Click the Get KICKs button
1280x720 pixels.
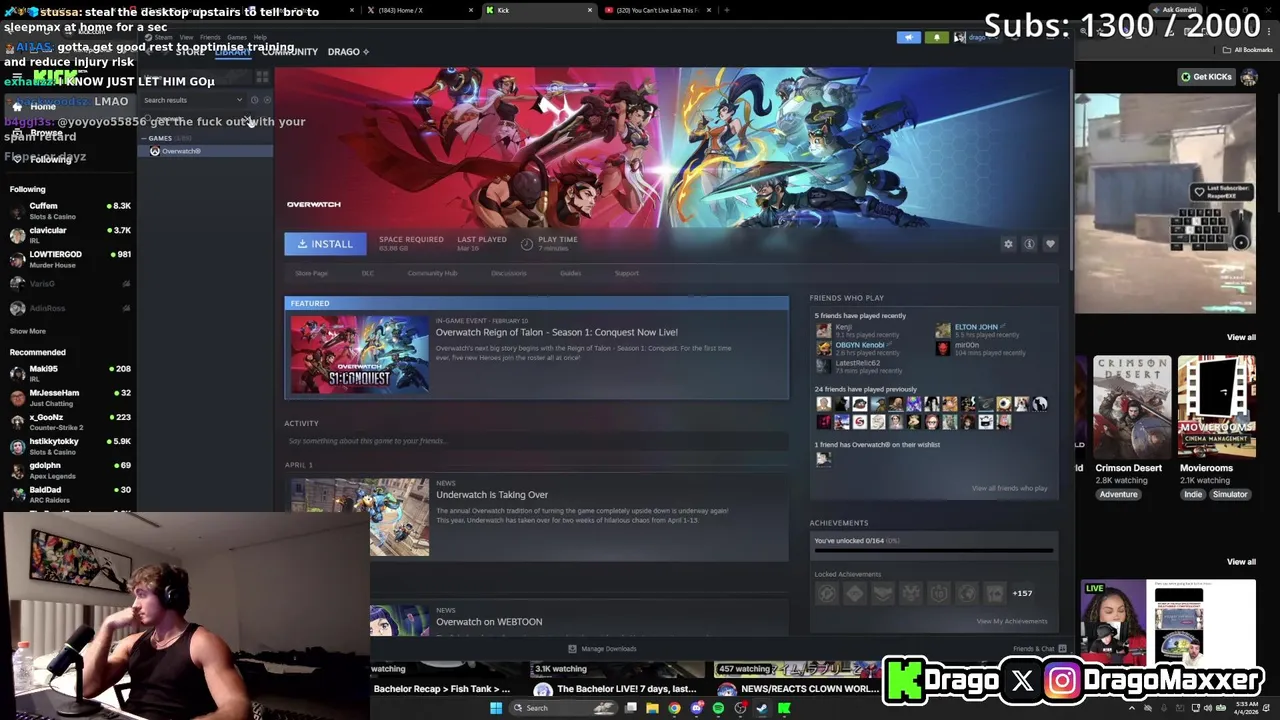click(1206, 77)
